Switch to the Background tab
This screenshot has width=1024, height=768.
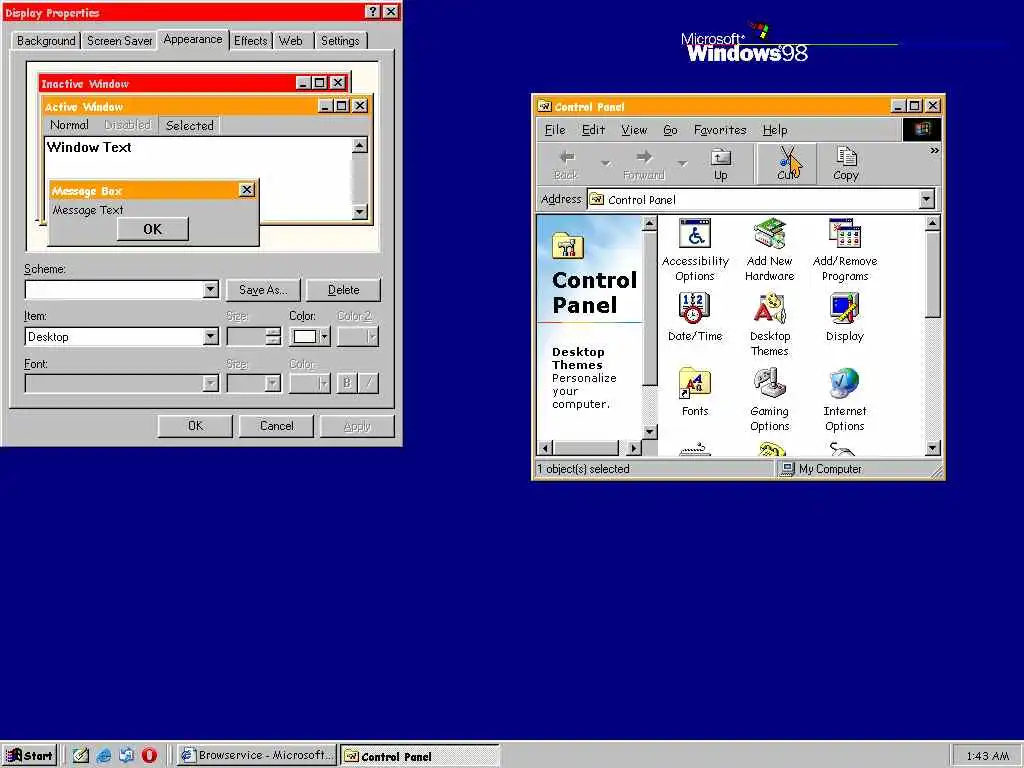[x=46, y=40]
